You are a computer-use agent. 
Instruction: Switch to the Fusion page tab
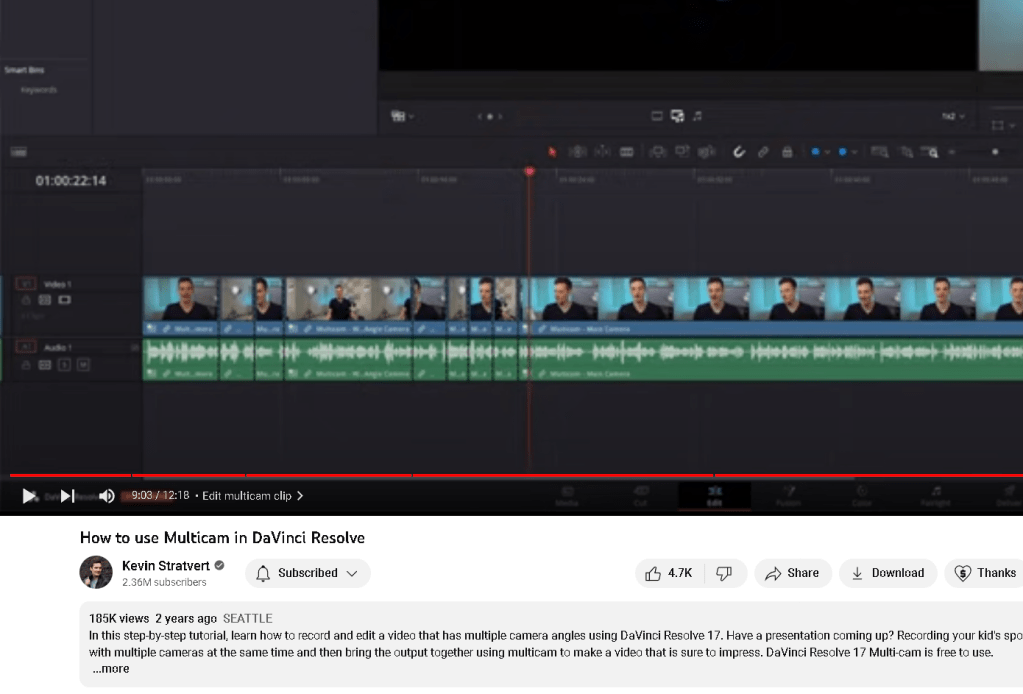(x=788, y=496)
